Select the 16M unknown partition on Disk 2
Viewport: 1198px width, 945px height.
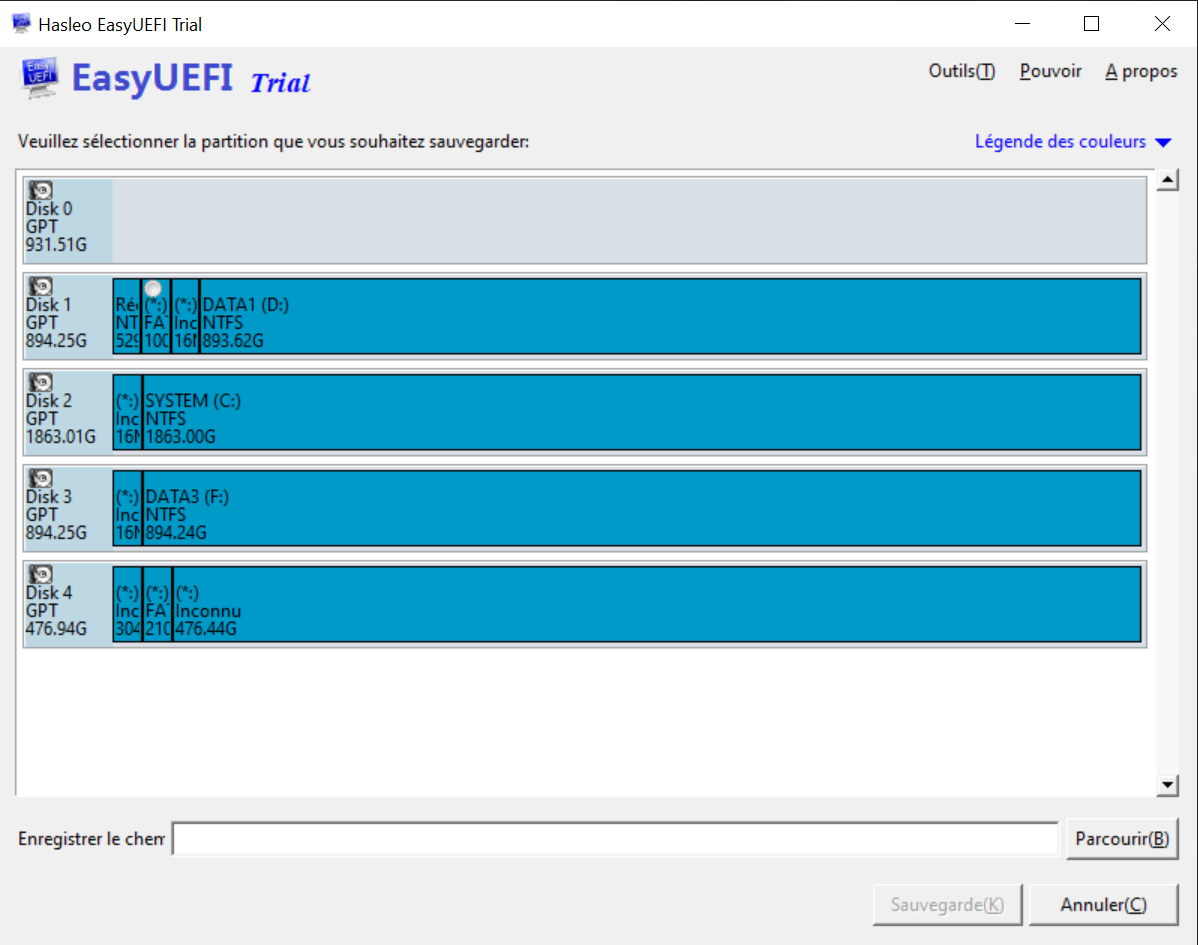click(x=128, y=412)
